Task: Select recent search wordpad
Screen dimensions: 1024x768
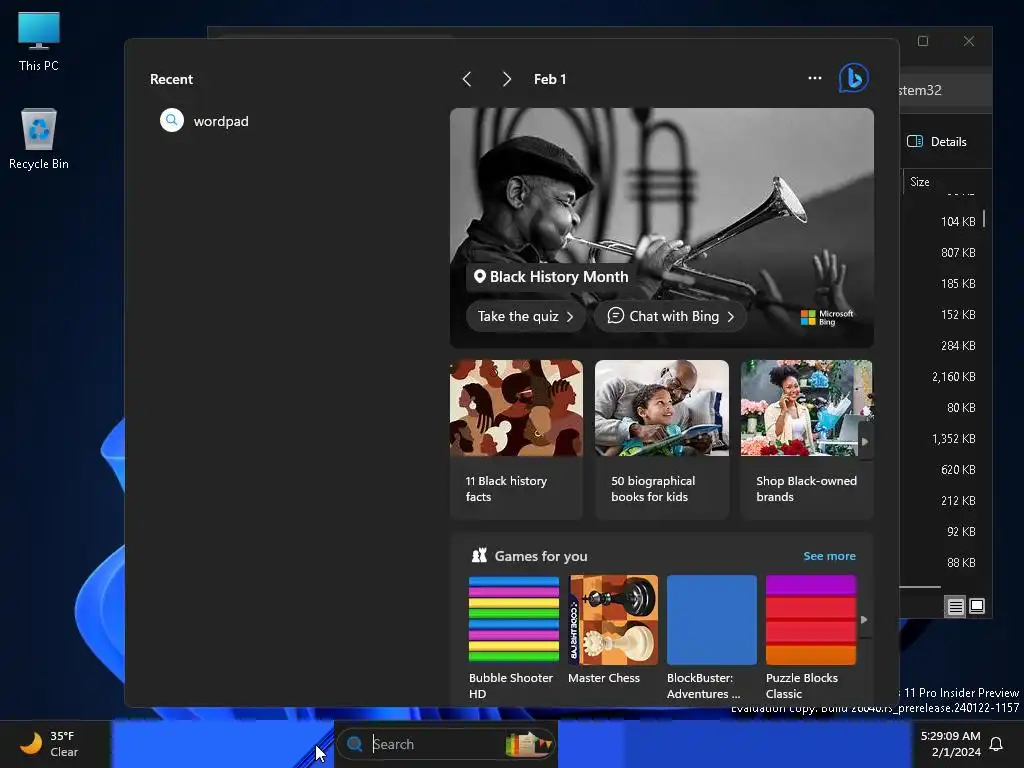Action: pos(285,121)
